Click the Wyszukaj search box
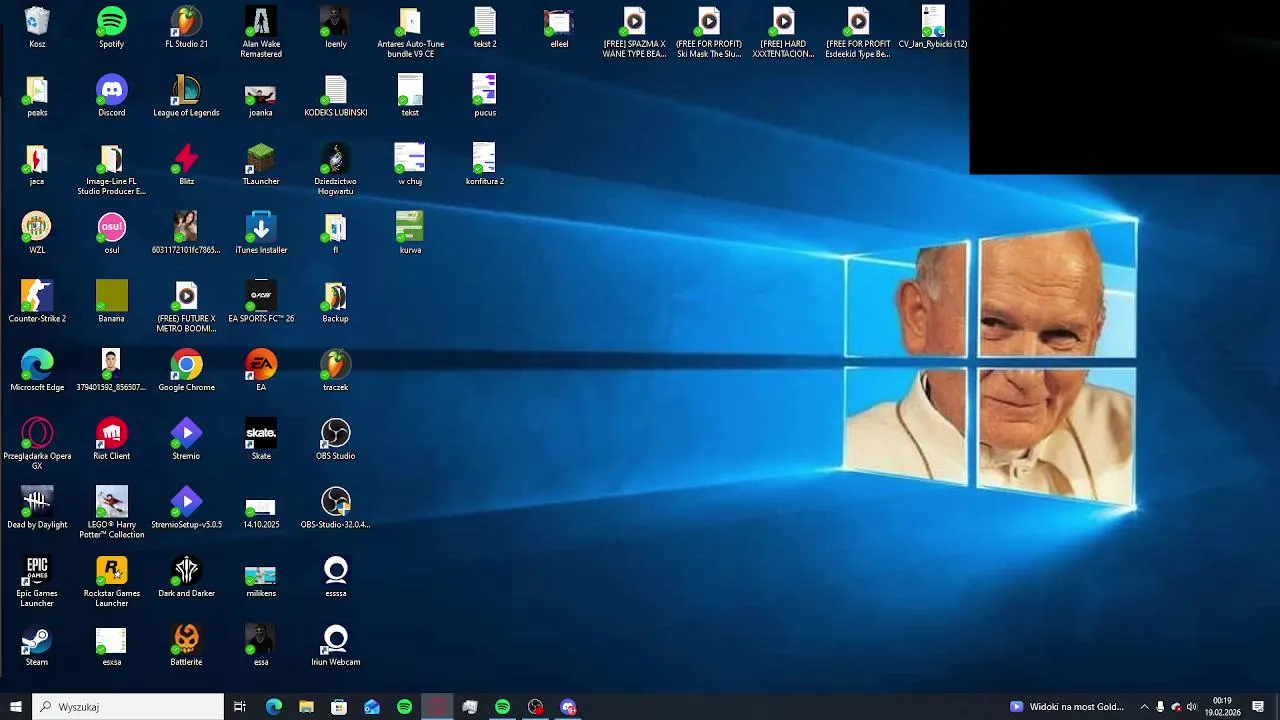Image resolution: width=1280 pixels, height=720 pixels. pyautogui.click(x=128, y=707)
